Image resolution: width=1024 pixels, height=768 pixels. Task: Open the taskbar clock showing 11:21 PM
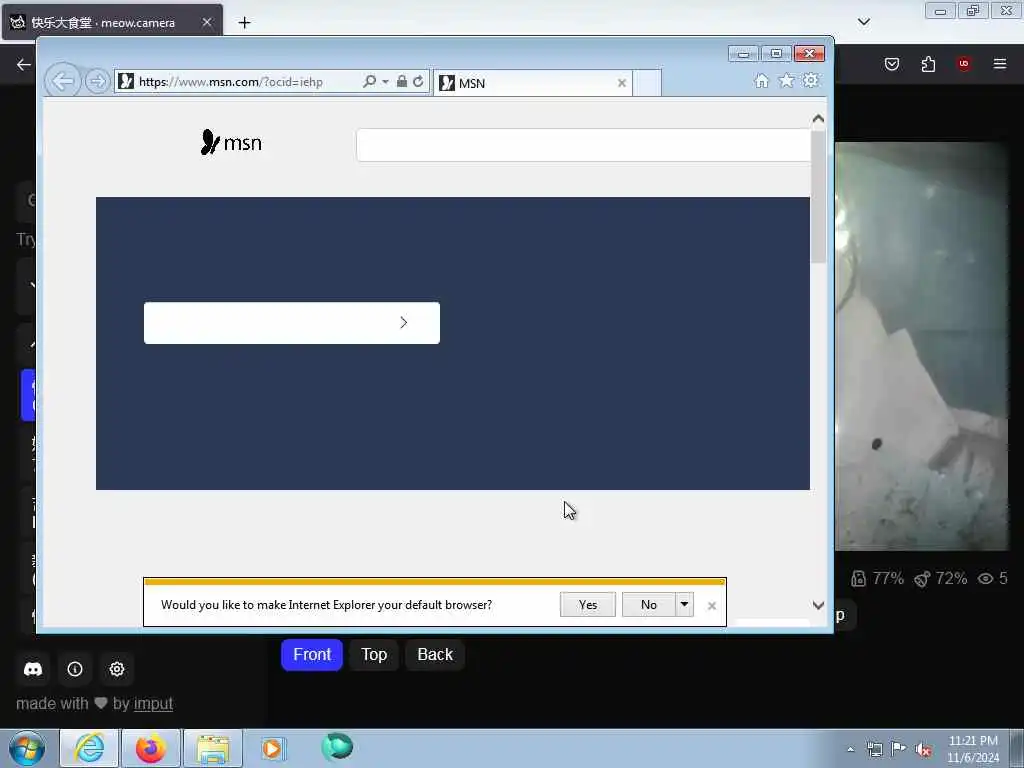coord(973,749)
